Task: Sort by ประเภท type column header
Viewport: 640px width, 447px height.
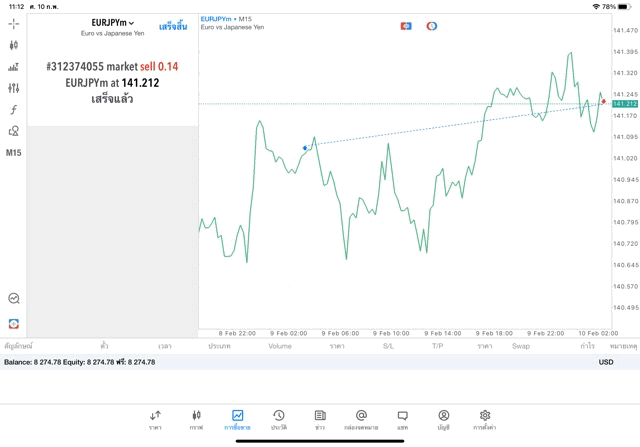Action: tap(219, 346)
